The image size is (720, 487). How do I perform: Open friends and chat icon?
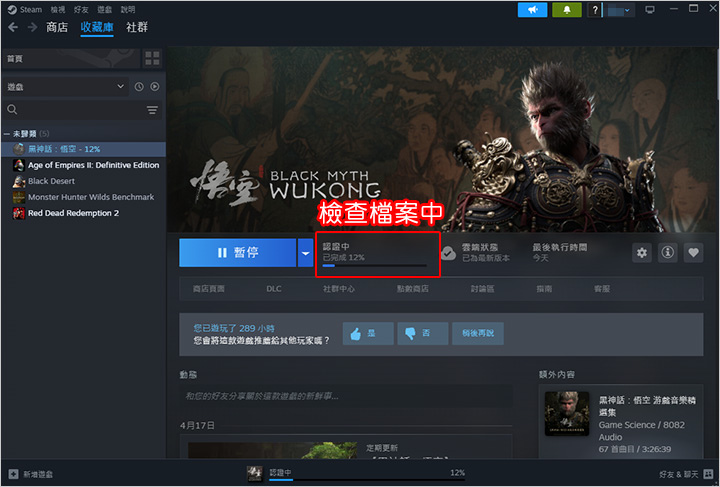708,474
